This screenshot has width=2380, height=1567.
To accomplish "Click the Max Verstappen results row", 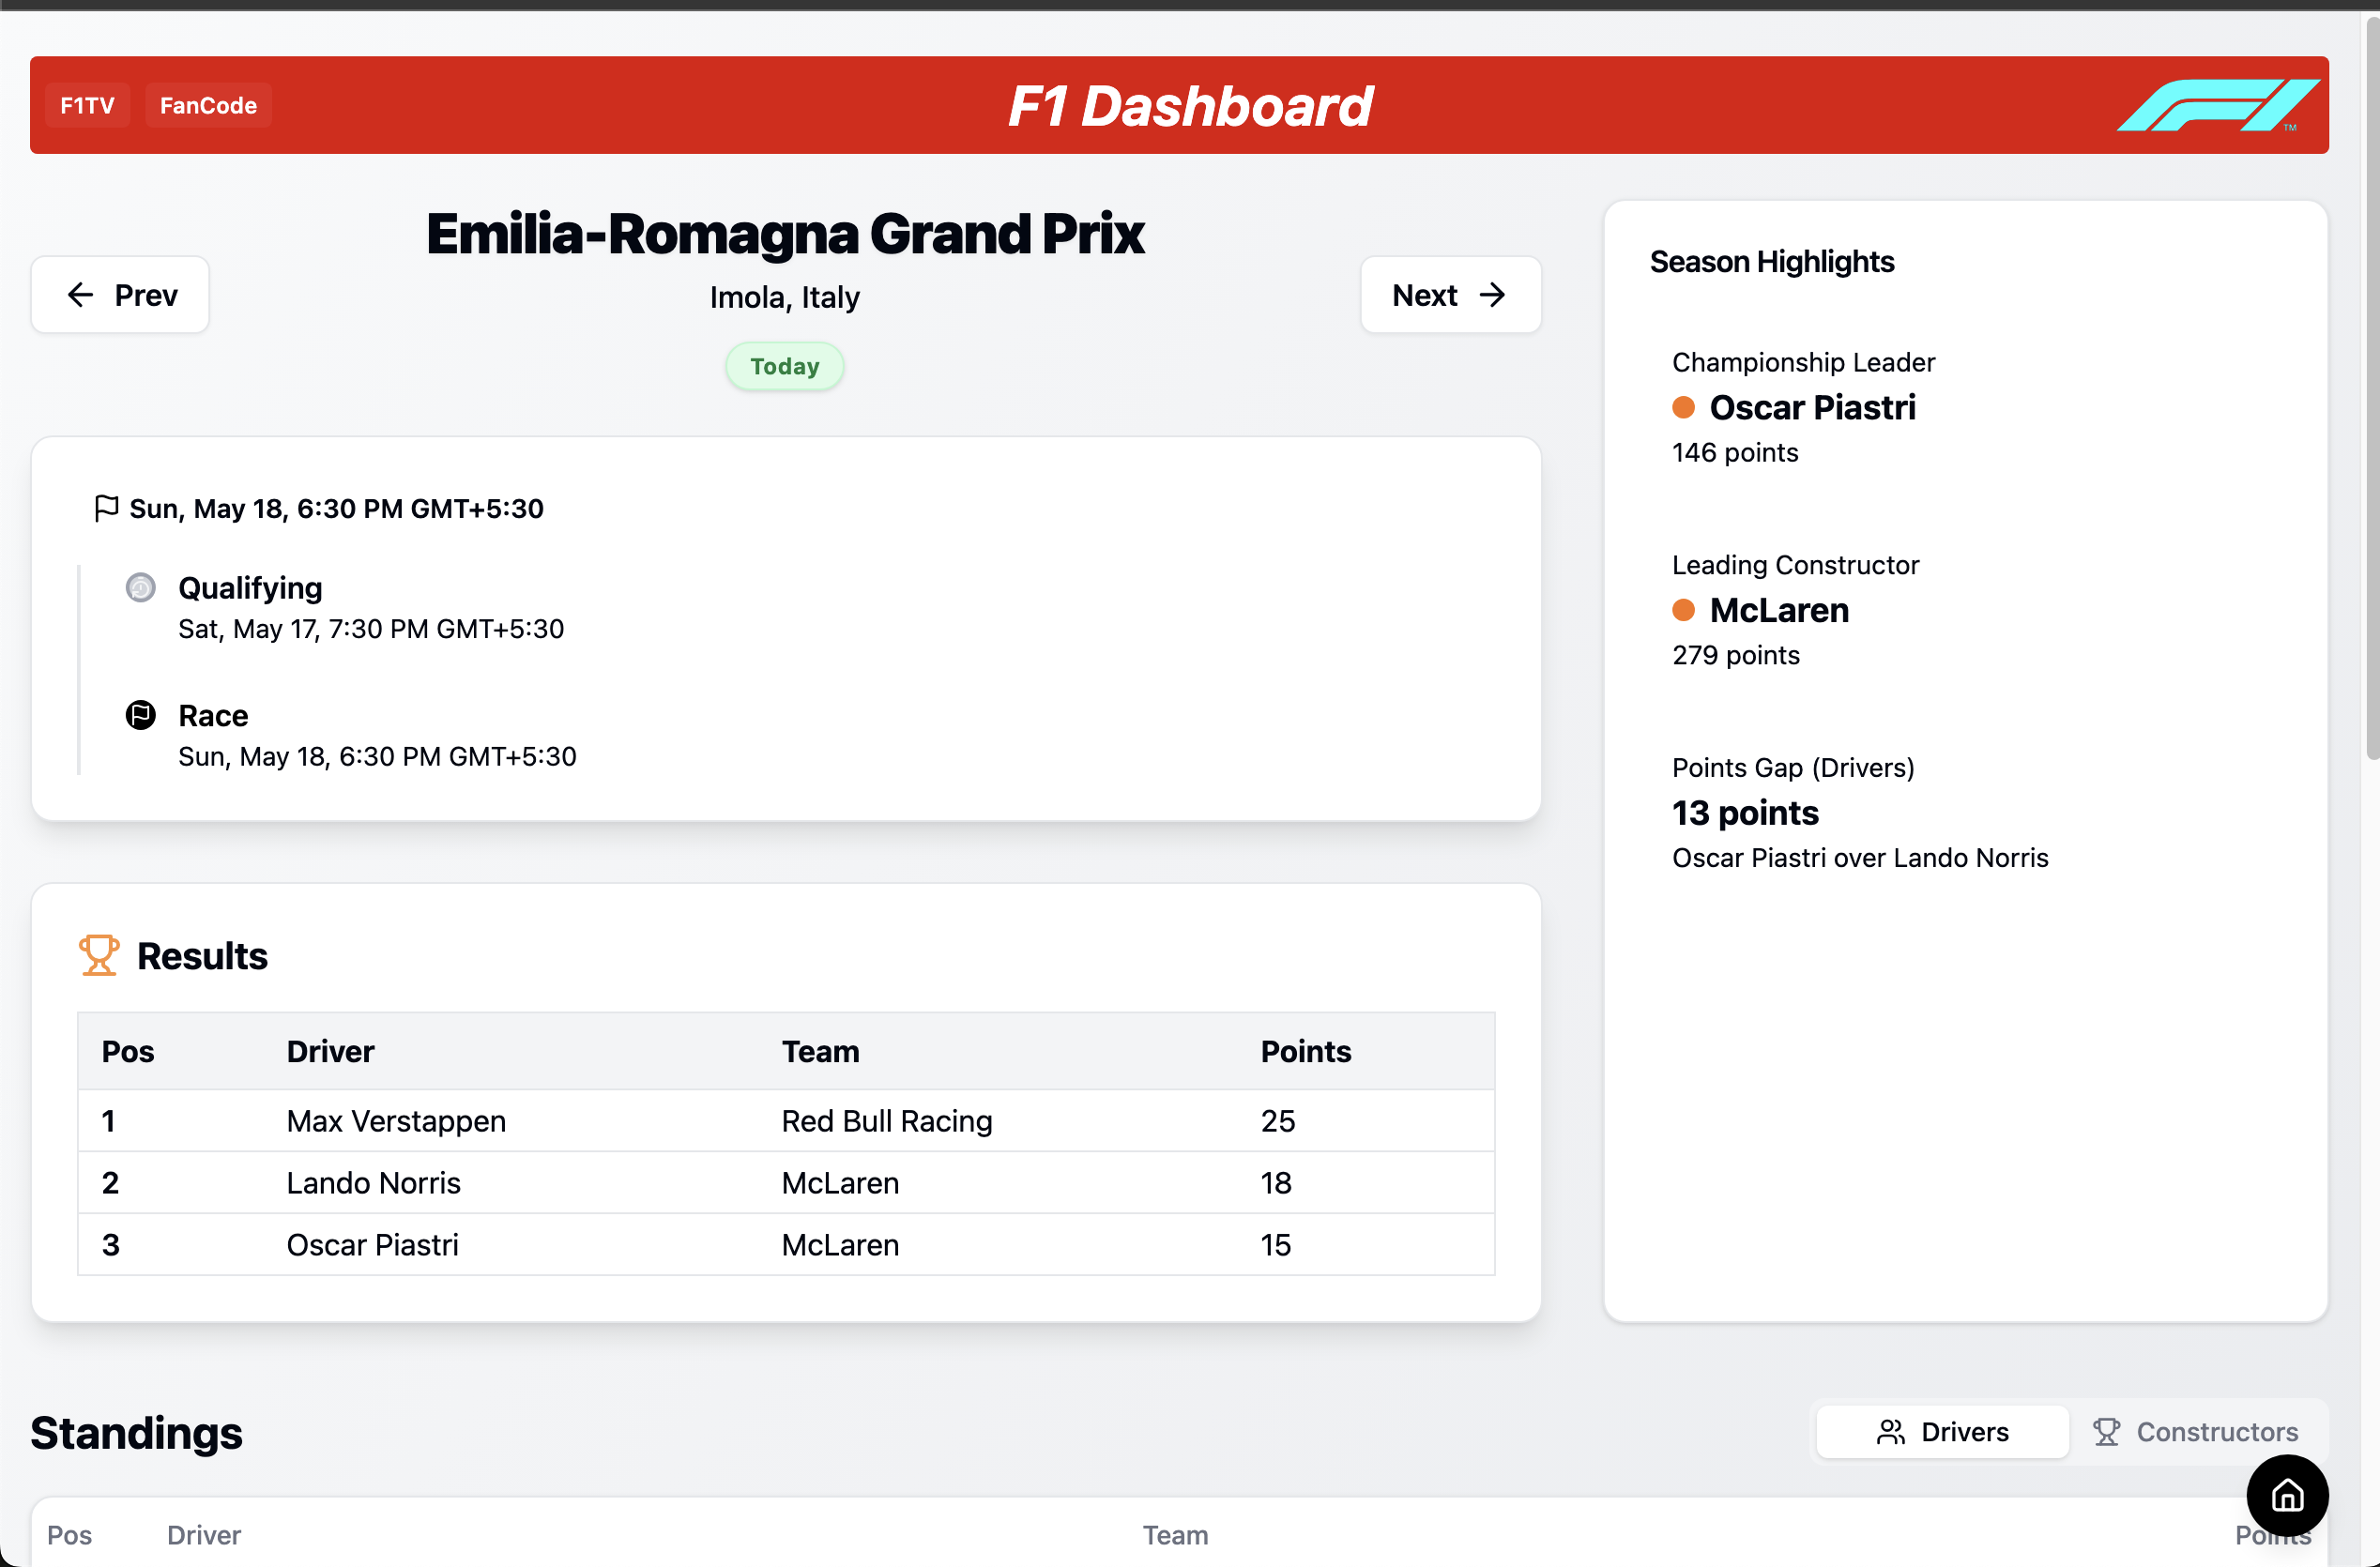I will pos(786,1121).
